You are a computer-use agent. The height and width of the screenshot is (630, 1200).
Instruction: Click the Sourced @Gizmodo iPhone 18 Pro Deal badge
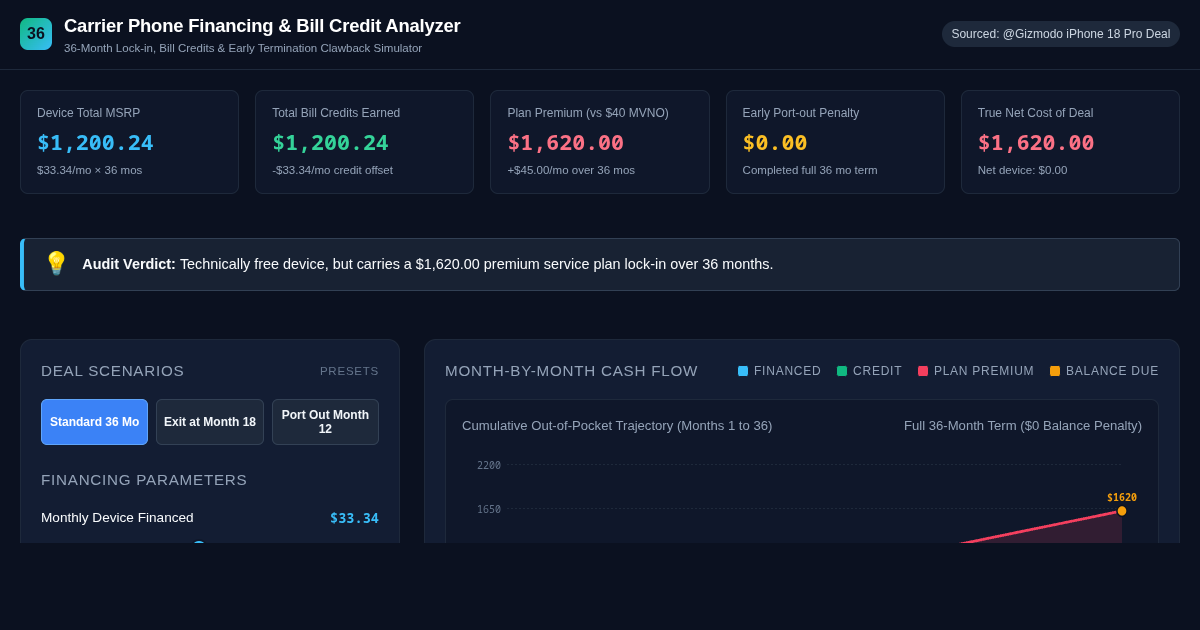(x=1061, y=34)
